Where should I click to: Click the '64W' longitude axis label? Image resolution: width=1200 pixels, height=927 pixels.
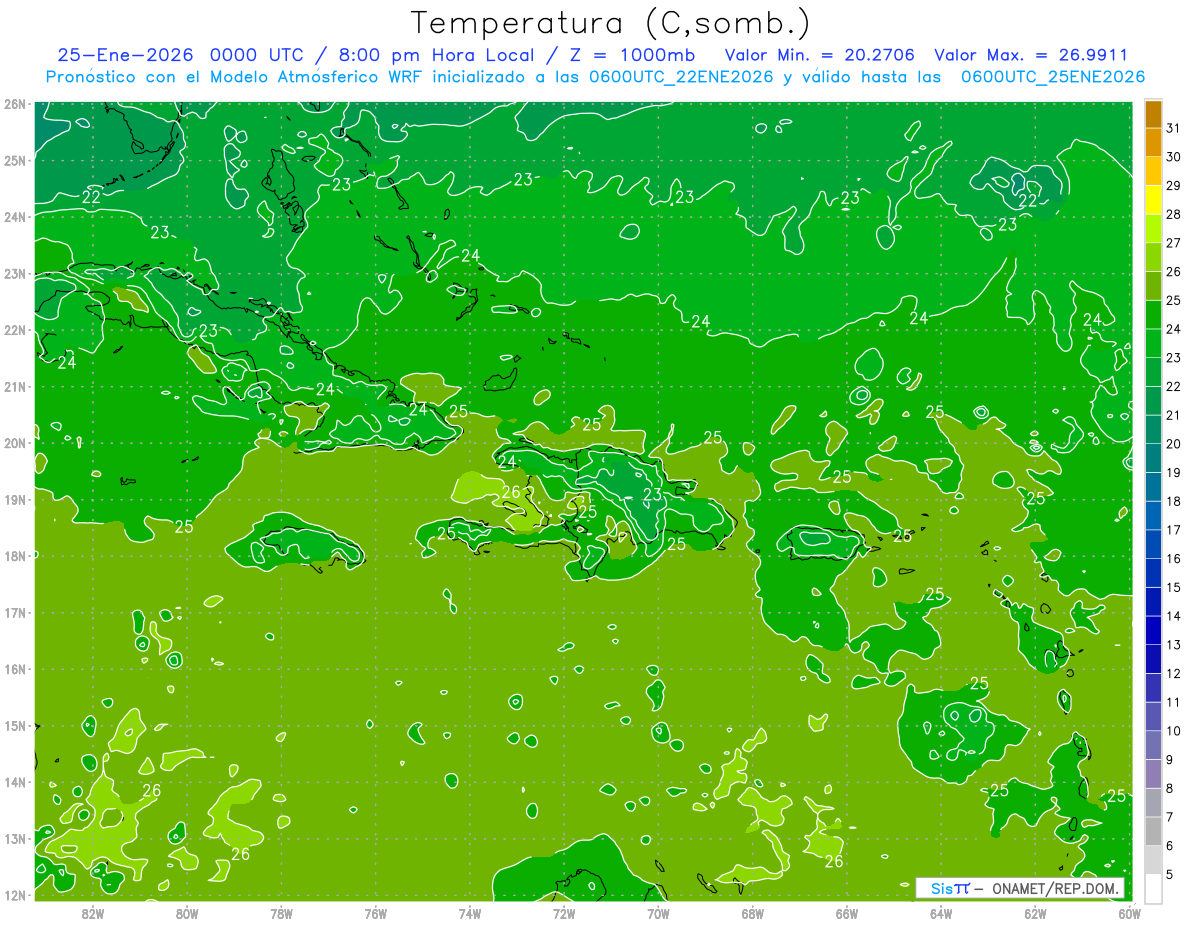(941, 913)
